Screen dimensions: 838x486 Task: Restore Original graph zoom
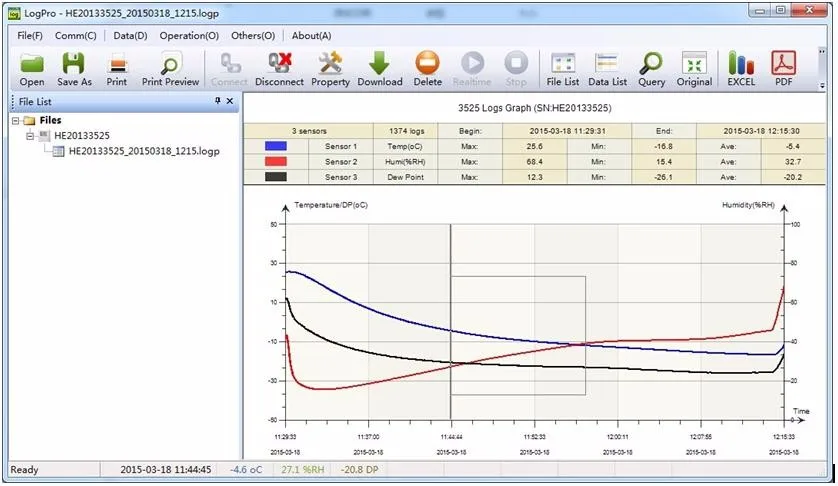(694, 70)
